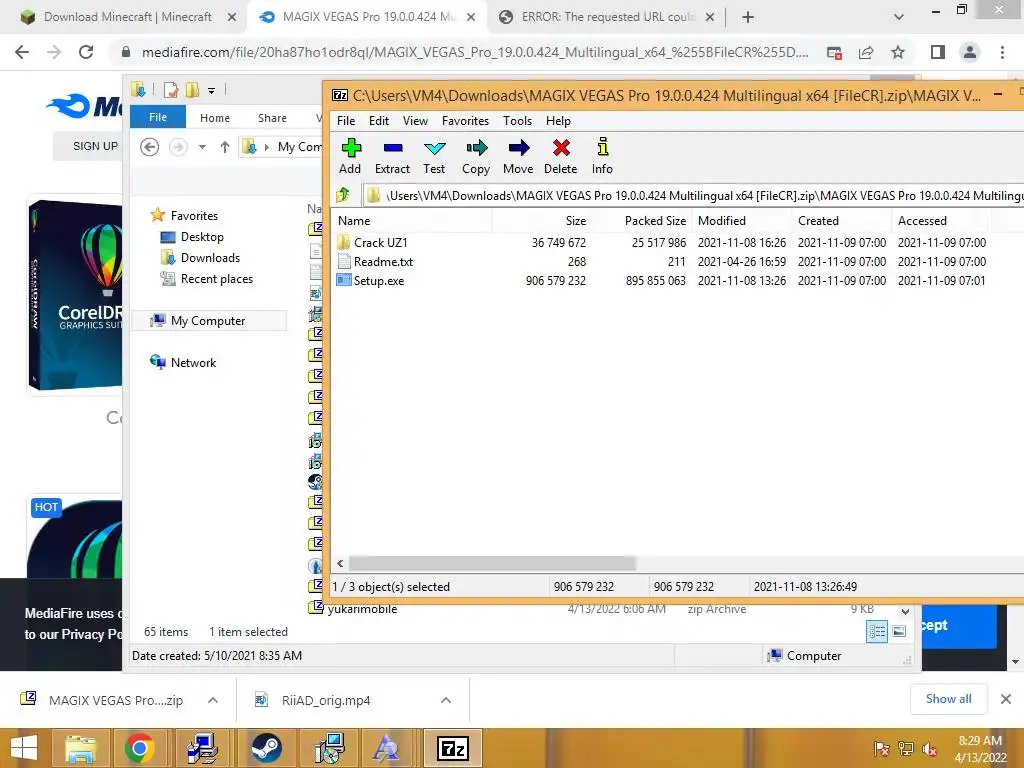The height and width of the screenshot is (768, 1024).
Task: Click the Chrome share page icon
Action: click(867, 52)
